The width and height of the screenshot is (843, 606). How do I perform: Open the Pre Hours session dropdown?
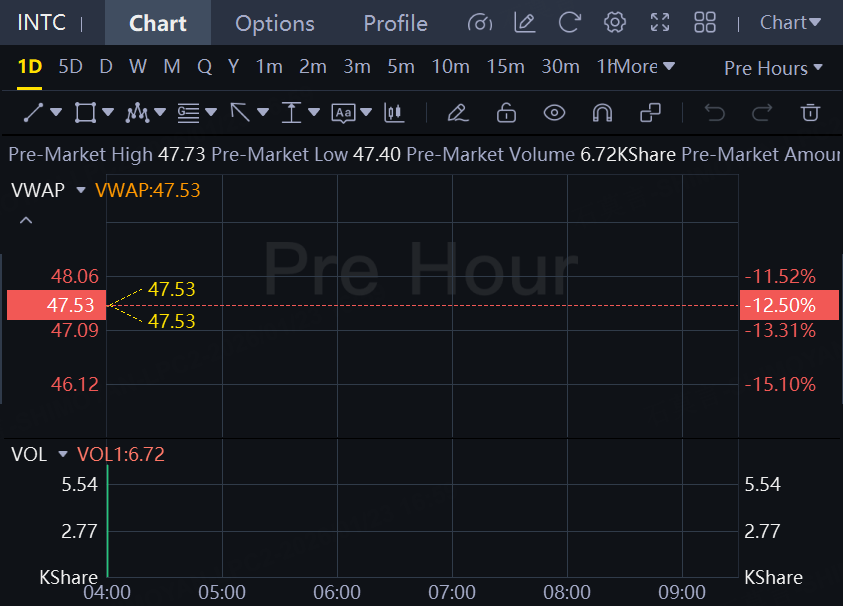pos(773,68)
